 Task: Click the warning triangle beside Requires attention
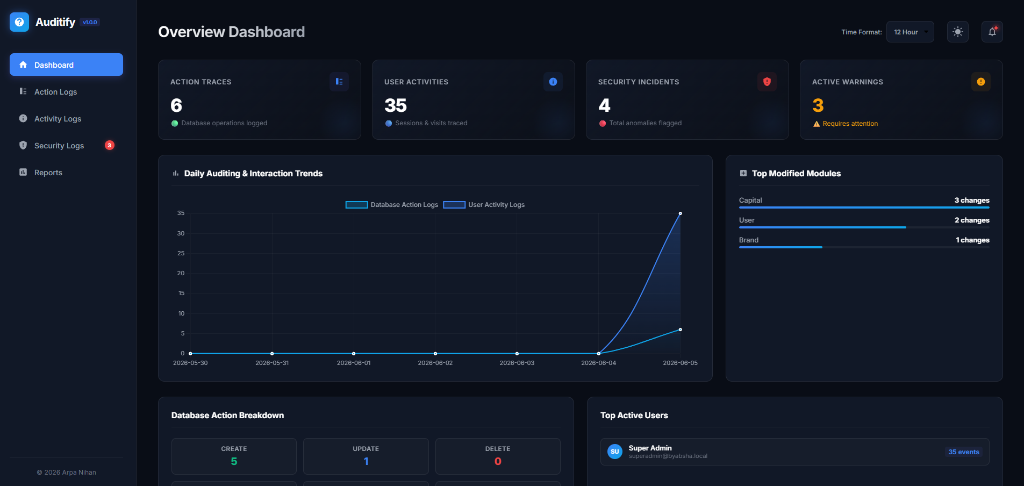816,123
